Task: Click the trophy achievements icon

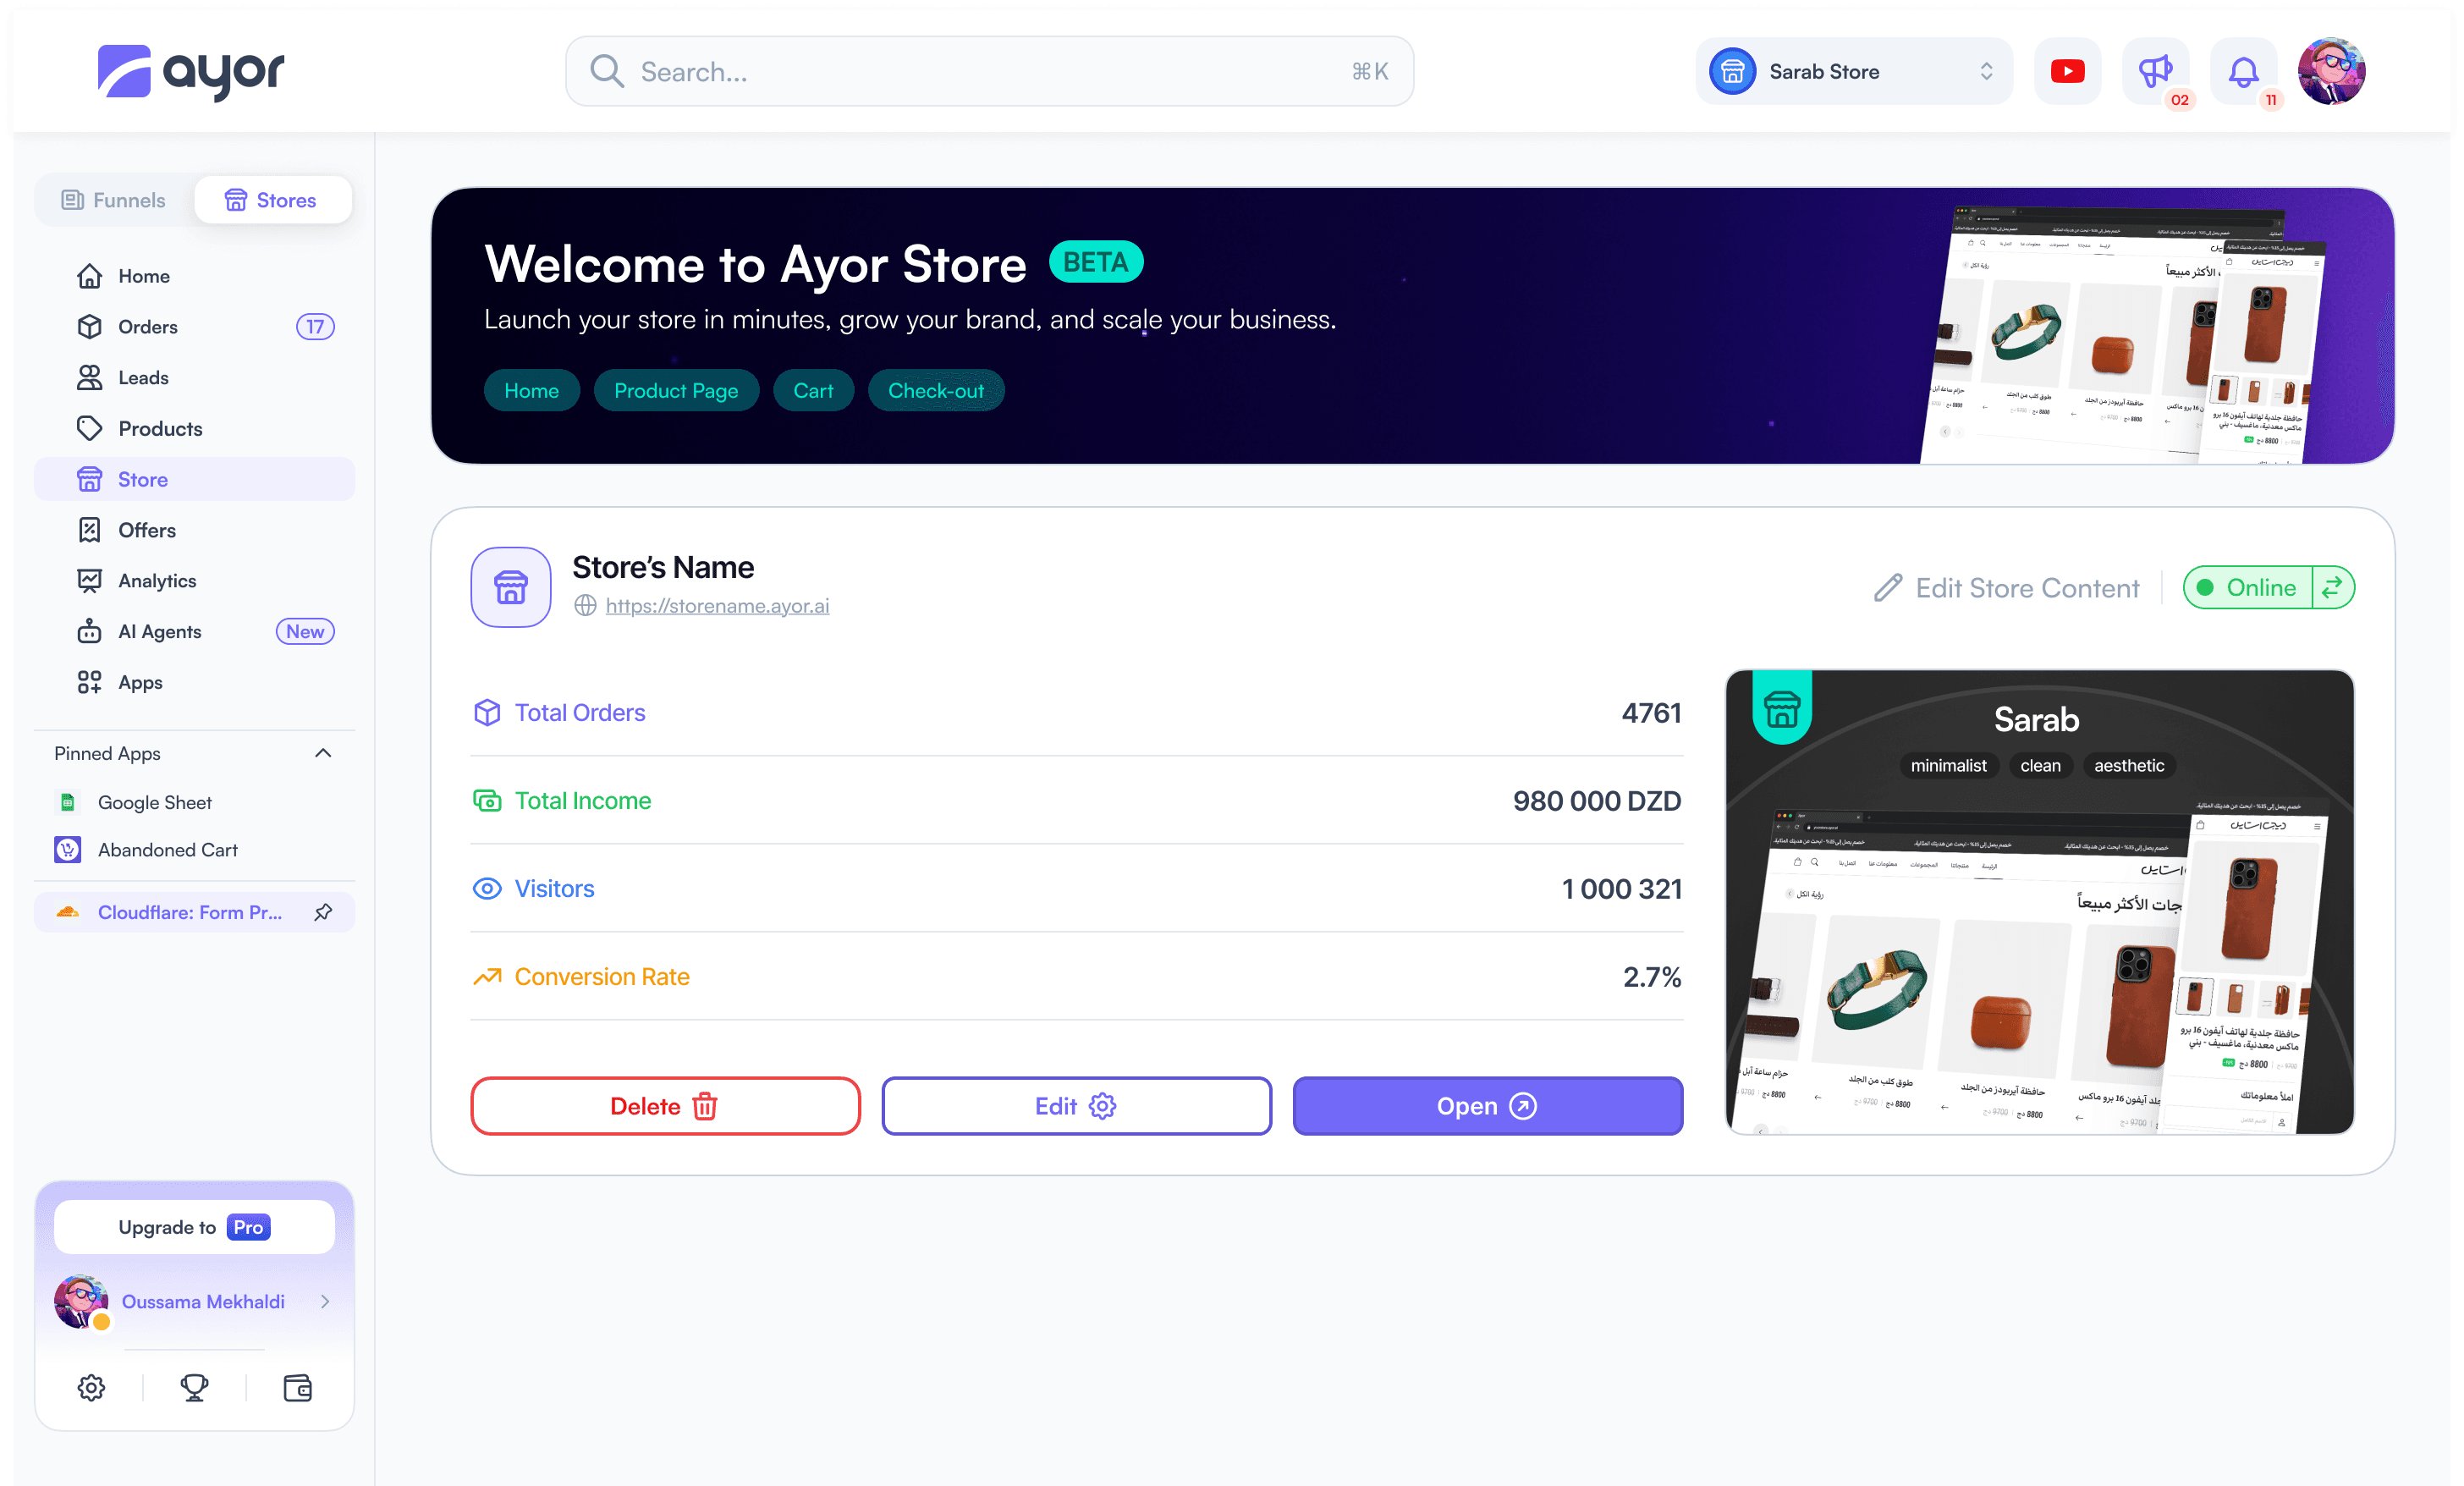Action: (x=194, y=1388)
